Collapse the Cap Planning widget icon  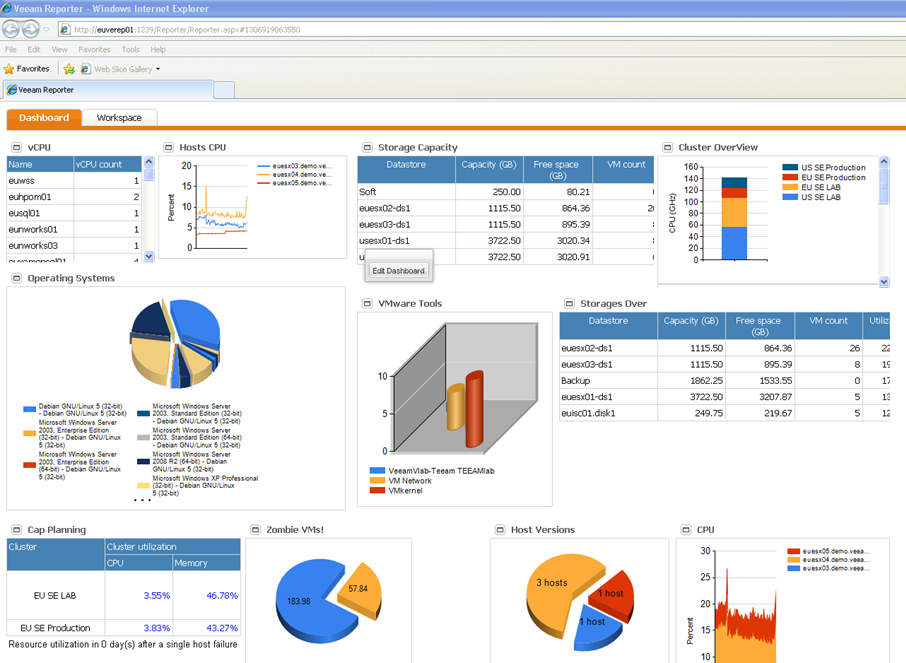click(x=16, y=529)
